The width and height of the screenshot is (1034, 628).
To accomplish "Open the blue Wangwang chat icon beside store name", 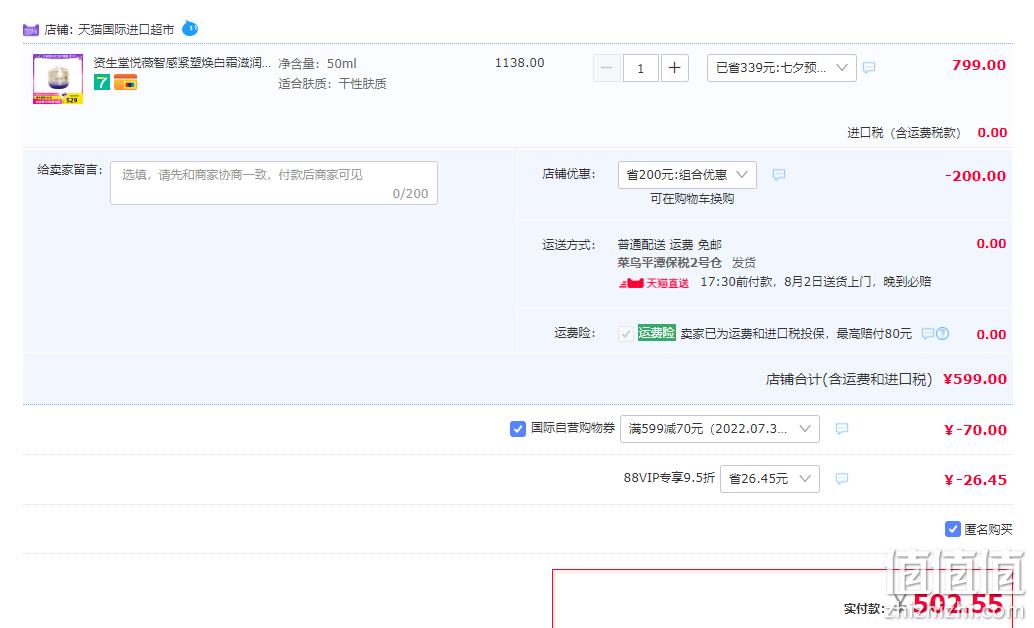I will coord(190,28).
